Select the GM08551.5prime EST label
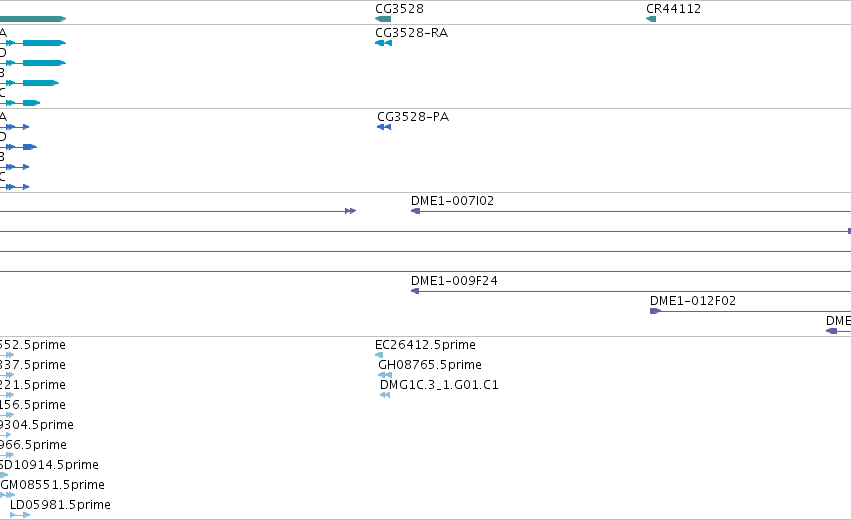The width and height of the screenshot is (851, 520). click(52, 485)
